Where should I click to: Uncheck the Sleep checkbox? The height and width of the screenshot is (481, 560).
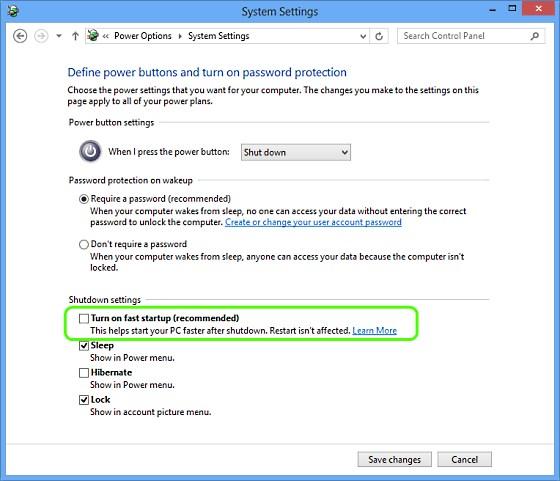click(x=84, y=346)
